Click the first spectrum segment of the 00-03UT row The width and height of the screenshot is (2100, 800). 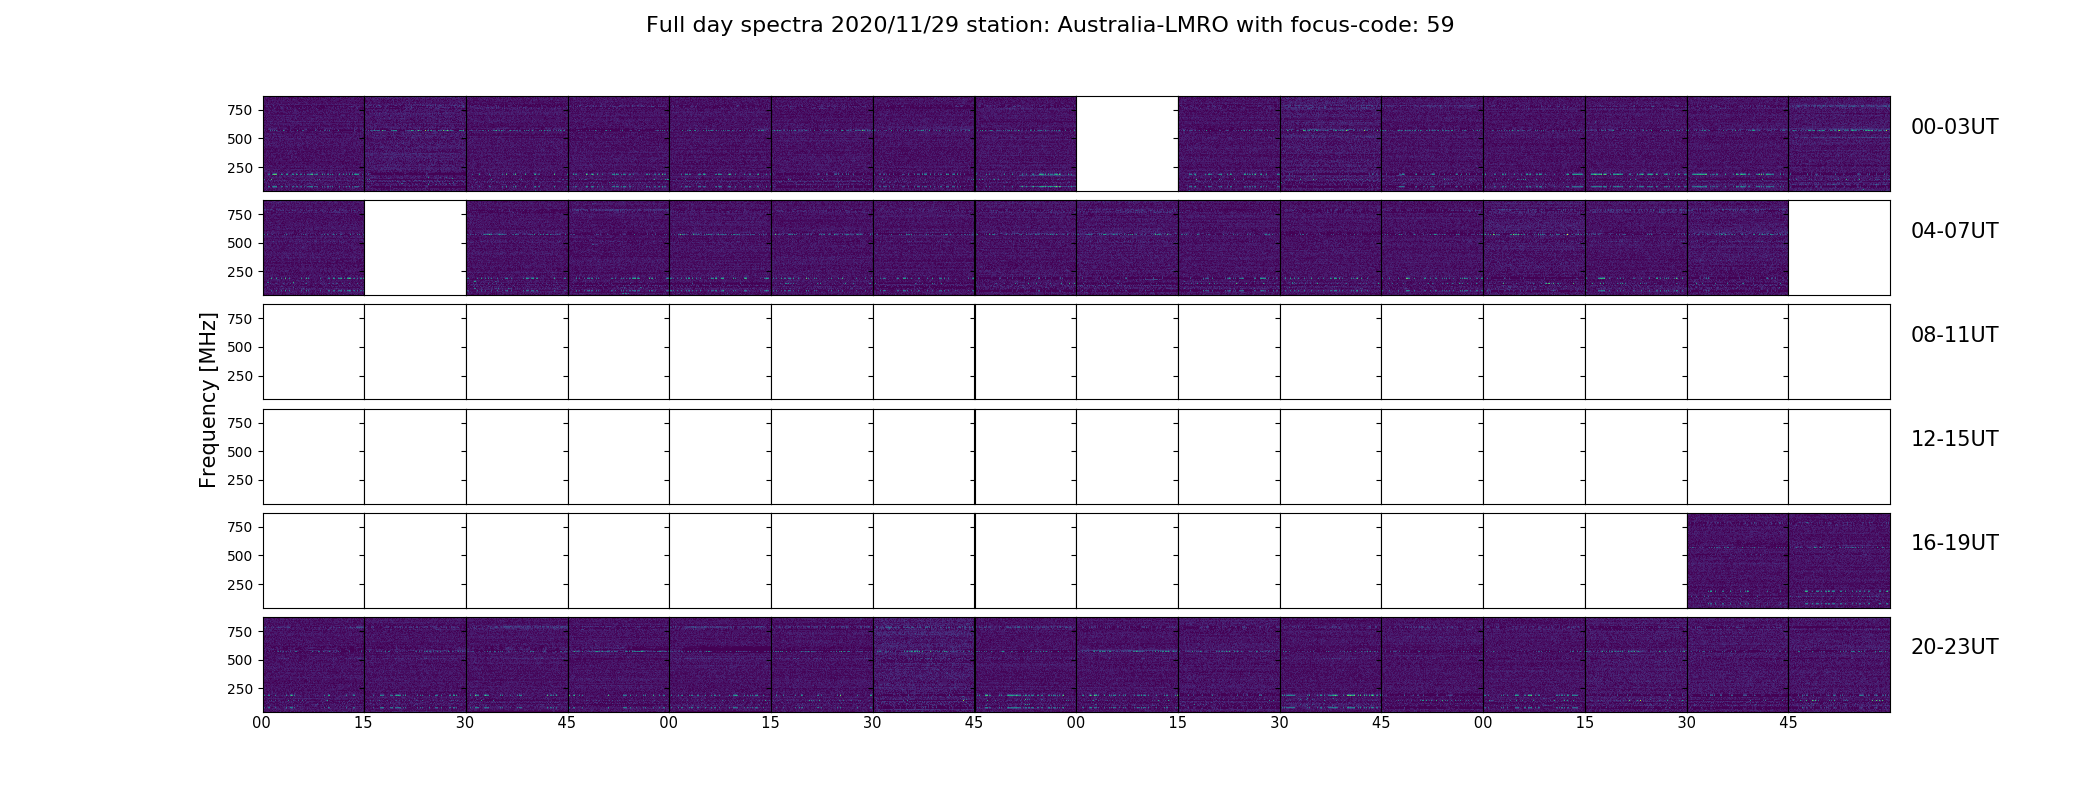(x=314, y=144)
